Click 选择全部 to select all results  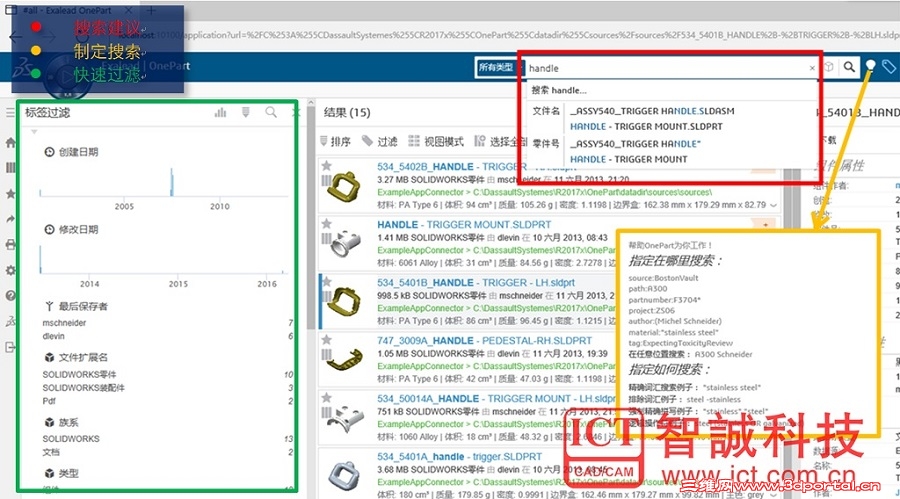click(502, 141)
